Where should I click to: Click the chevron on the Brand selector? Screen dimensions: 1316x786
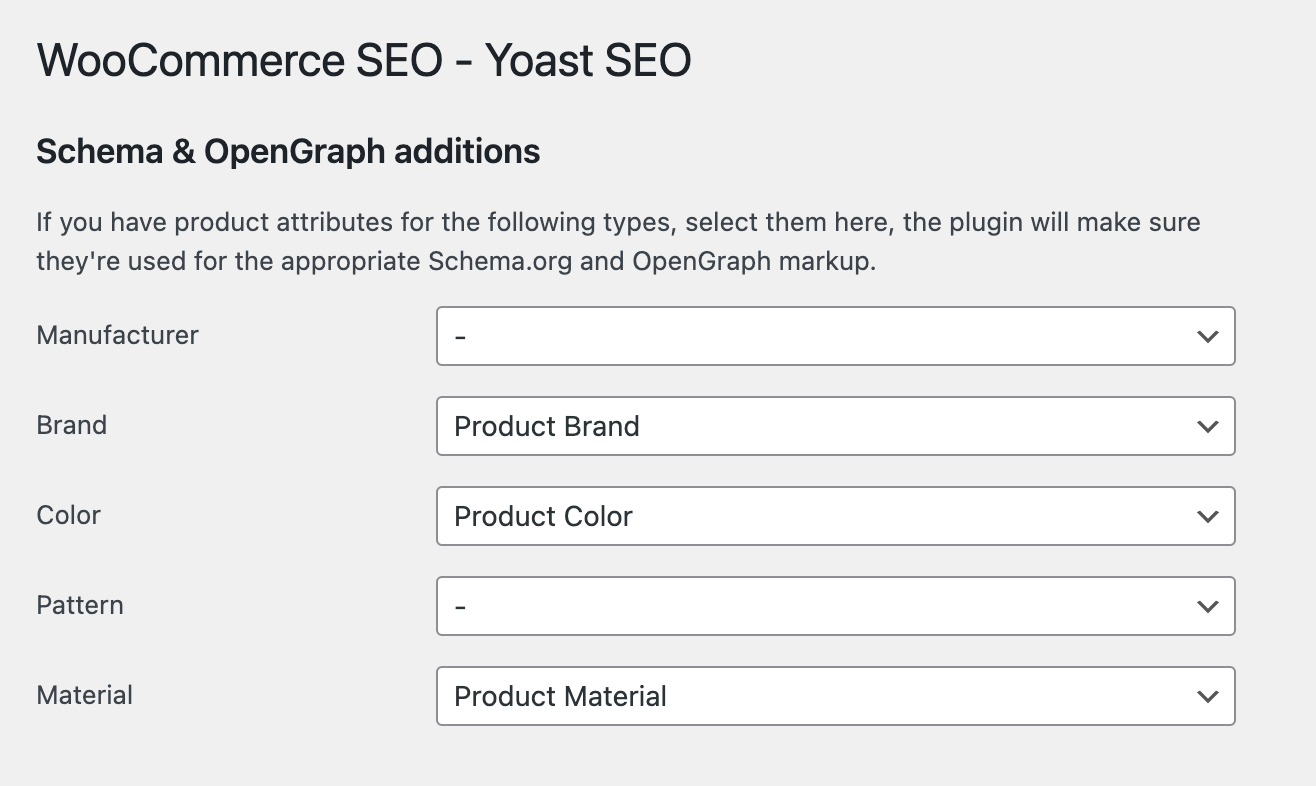click(1206, 426)
